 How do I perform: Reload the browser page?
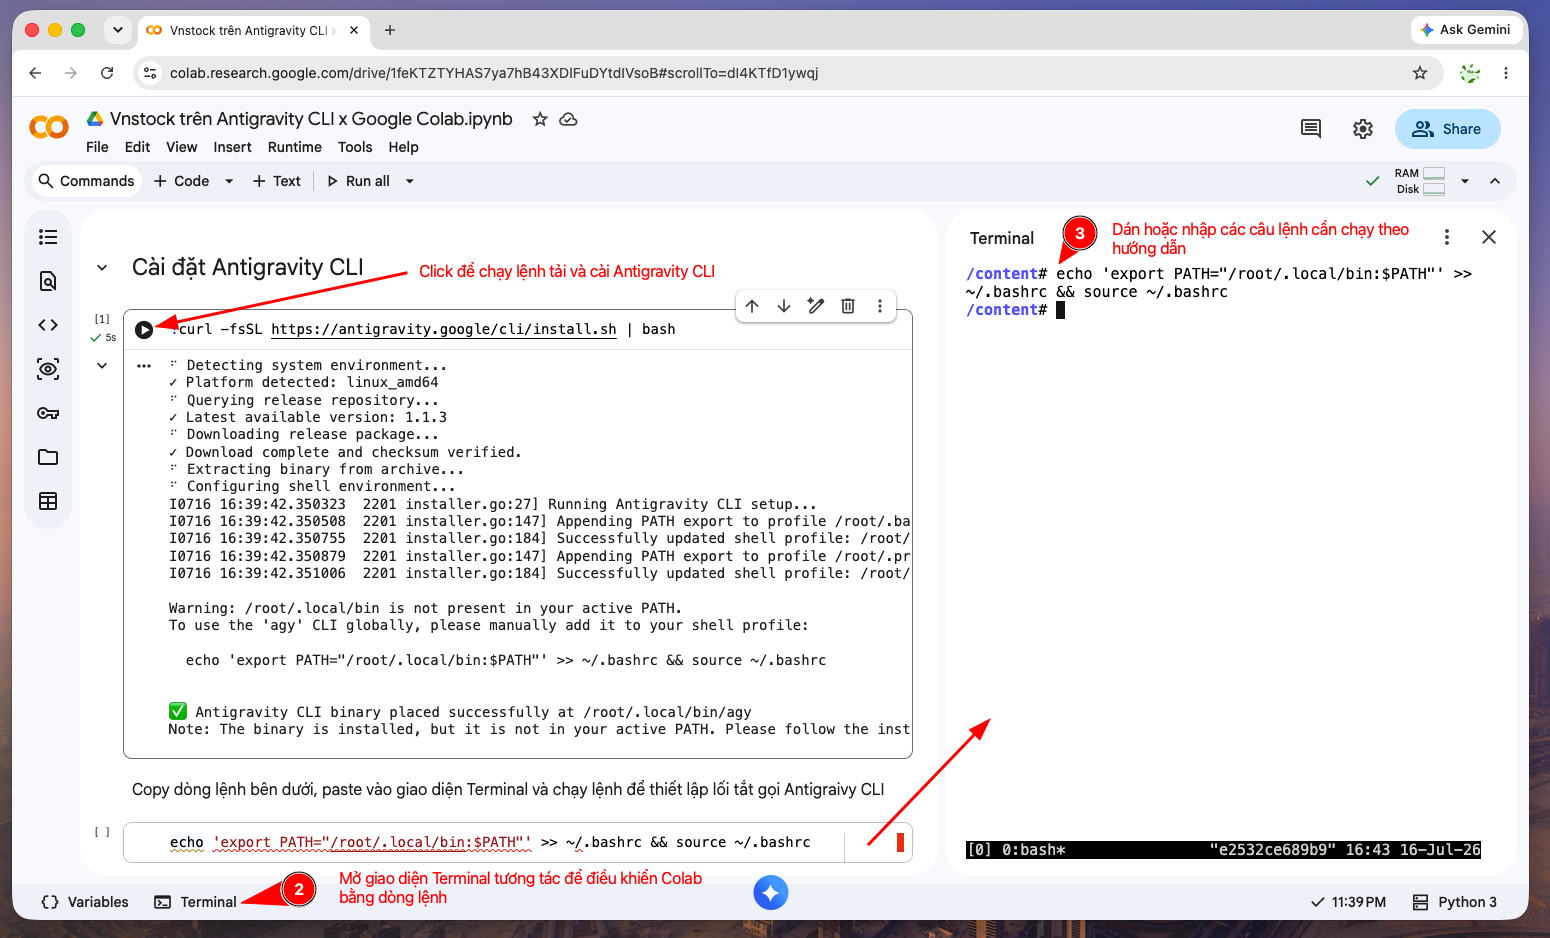(107, 73)
